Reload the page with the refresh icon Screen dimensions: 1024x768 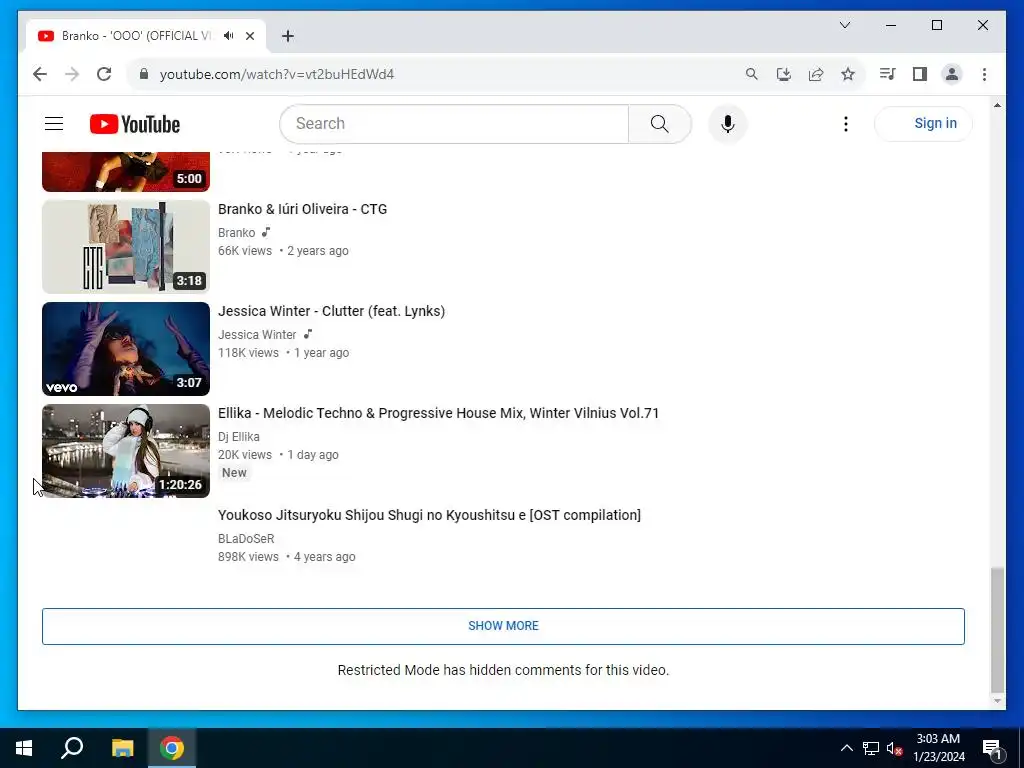(x=104, y=74)
